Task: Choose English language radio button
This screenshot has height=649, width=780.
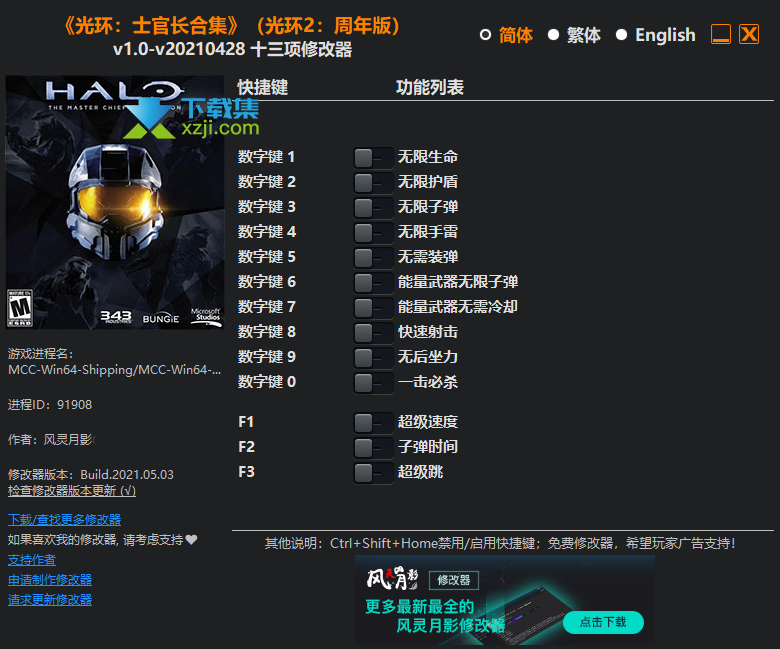Action: coord(621,35)
